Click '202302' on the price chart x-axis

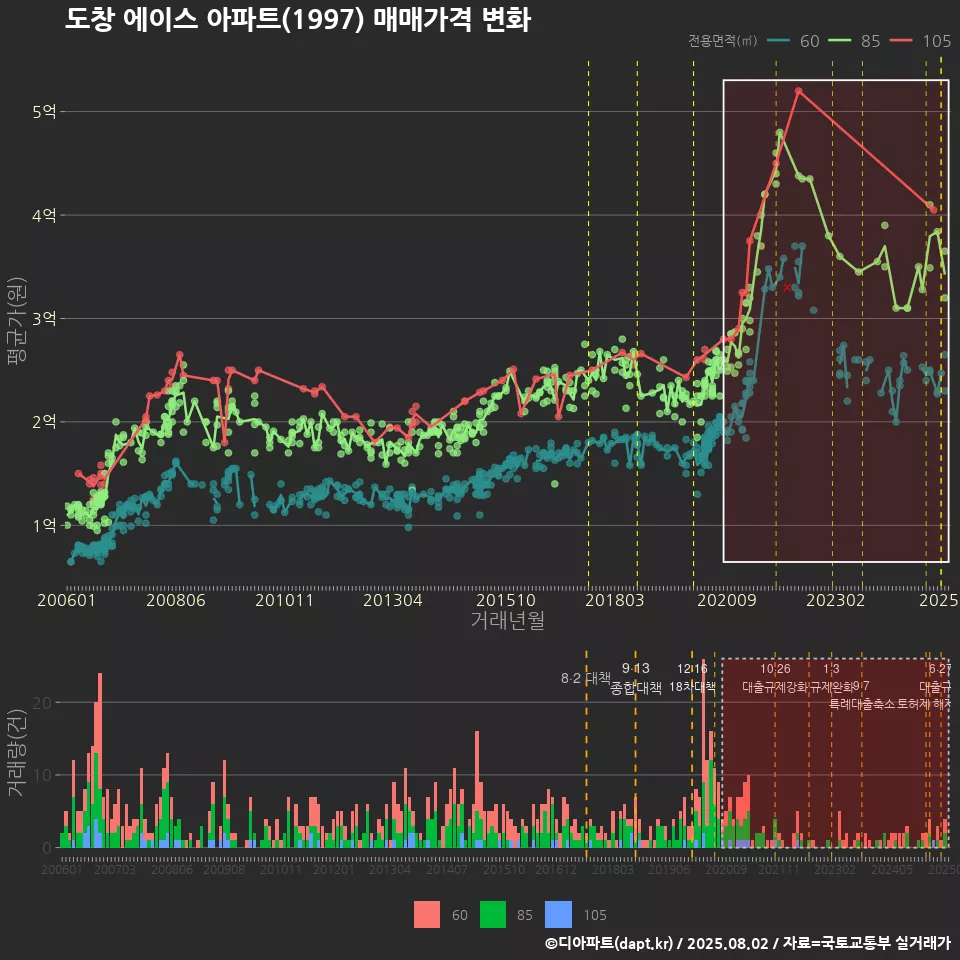(x=836, y=600)
